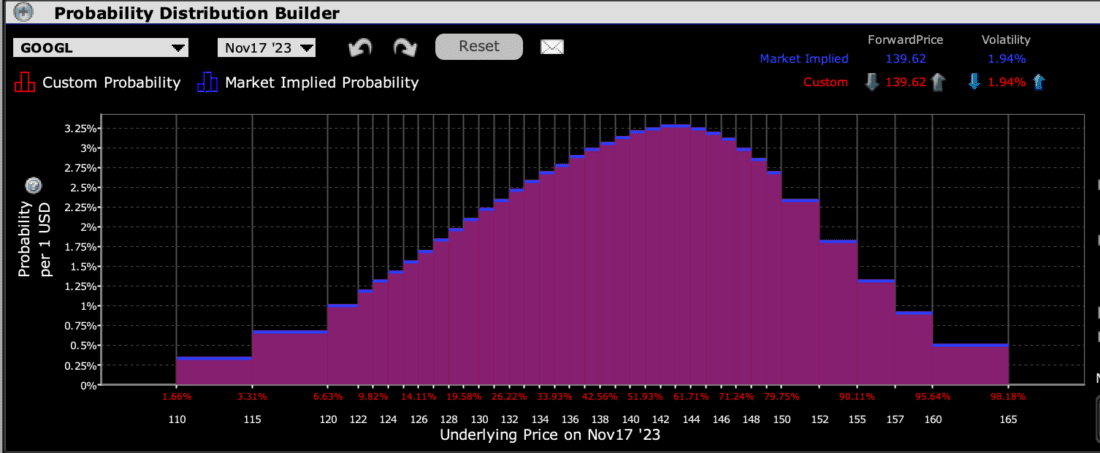1100x453 pixels.
Task: Click the Custom forward price value 139.62
Action: tap(906, 83)
